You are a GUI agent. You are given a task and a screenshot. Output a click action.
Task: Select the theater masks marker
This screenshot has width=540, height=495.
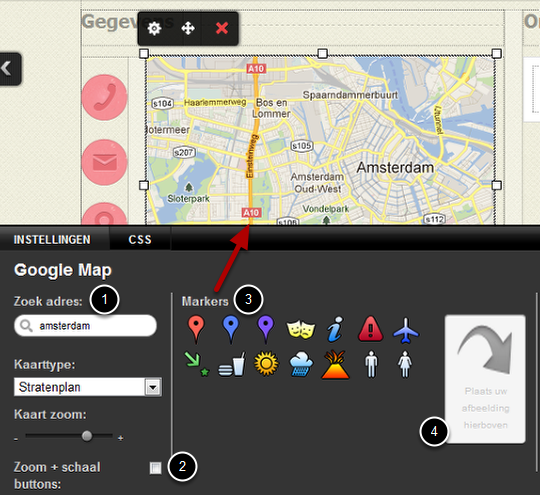301,330
